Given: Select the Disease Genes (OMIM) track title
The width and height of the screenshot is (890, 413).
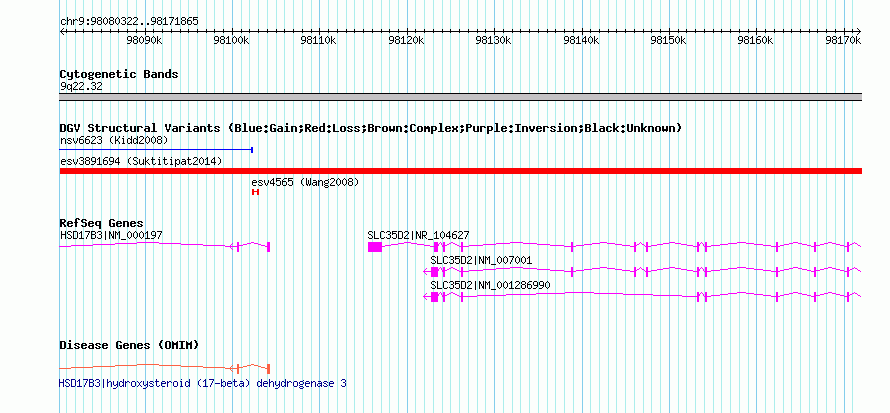Looking at the screenshot, I should [129, 345].
